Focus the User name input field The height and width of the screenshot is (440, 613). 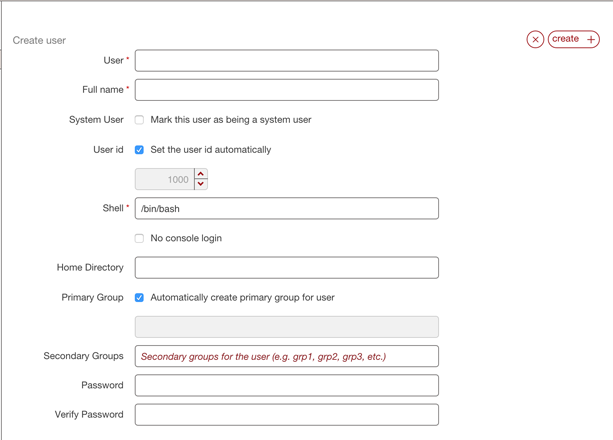tap(287, 61)
